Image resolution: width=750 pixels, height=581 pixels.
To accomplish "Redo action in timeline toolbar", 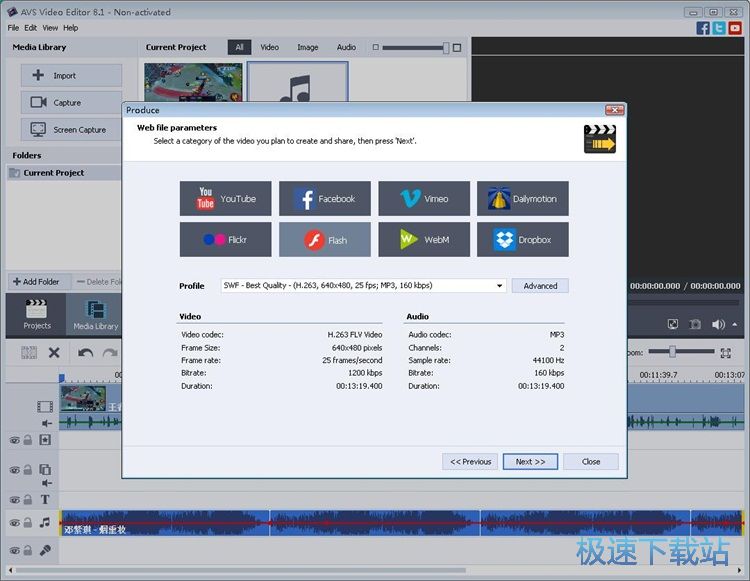I will point(110,353).
